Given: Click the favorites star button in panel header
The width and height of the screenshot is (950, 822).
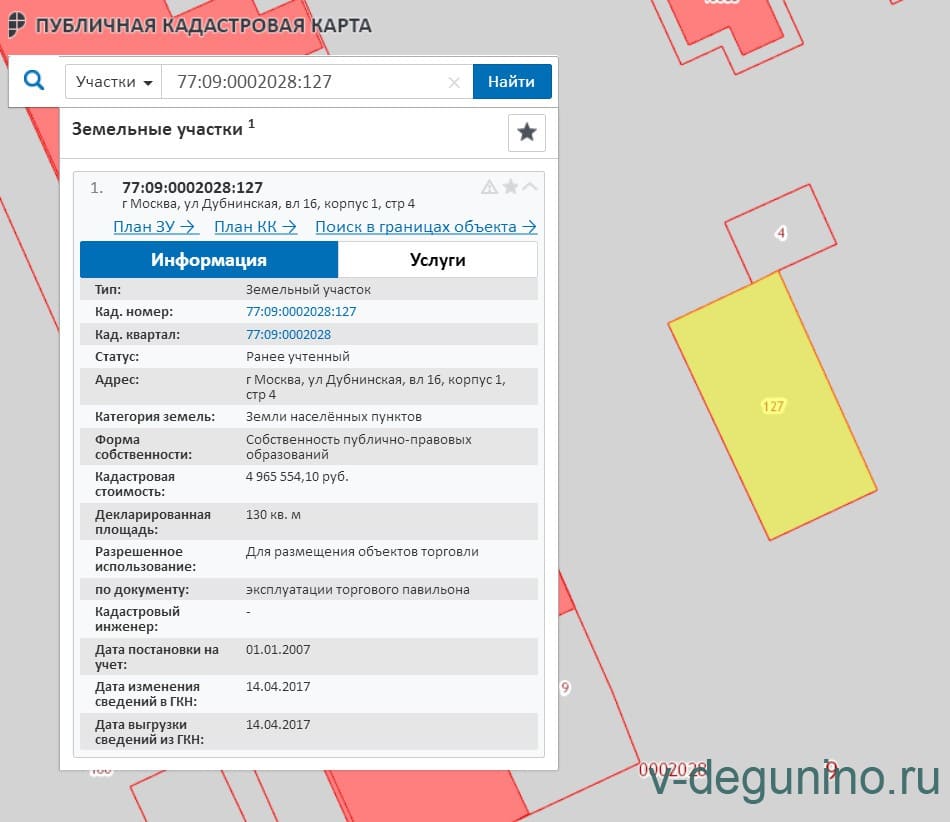Looking at the screenshot, I should (x=526, y=133).
